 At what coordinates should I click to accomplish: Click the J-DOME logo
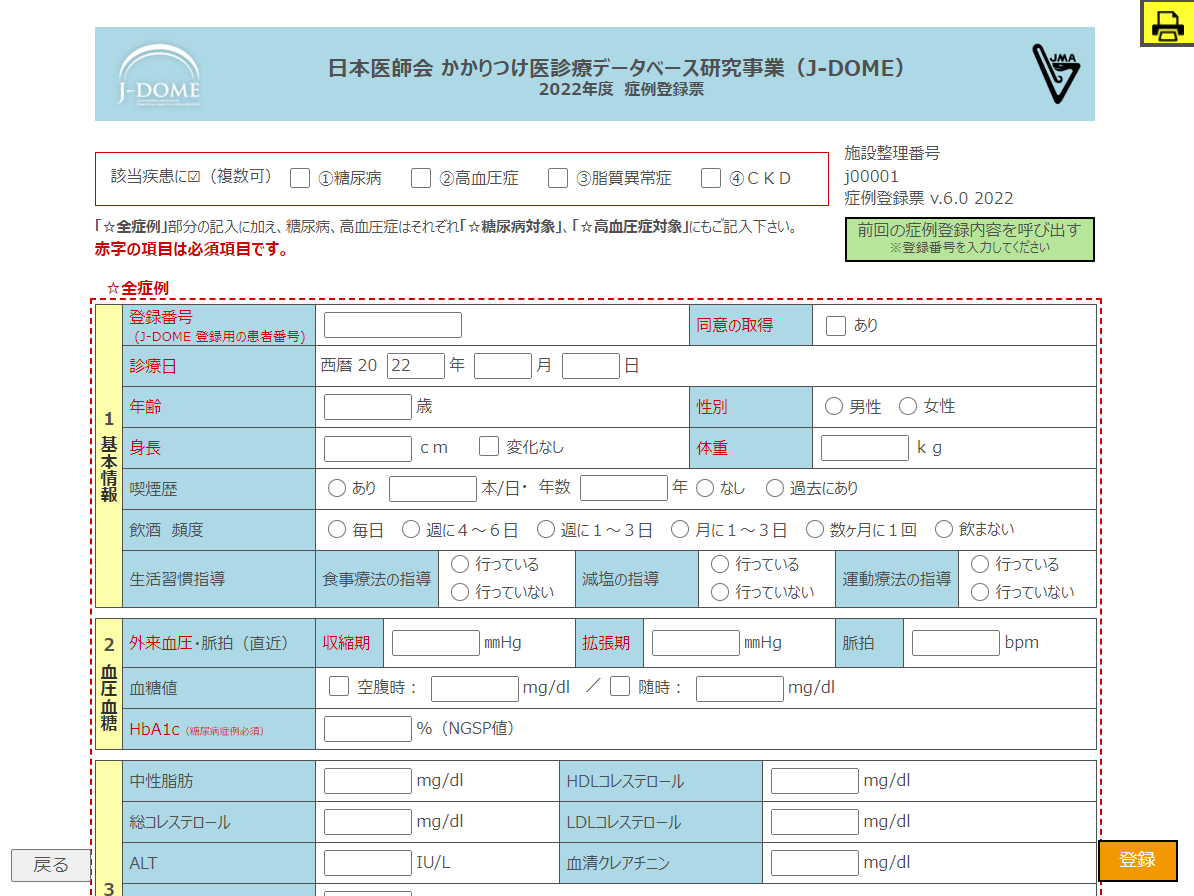click(x=159, y=75)
